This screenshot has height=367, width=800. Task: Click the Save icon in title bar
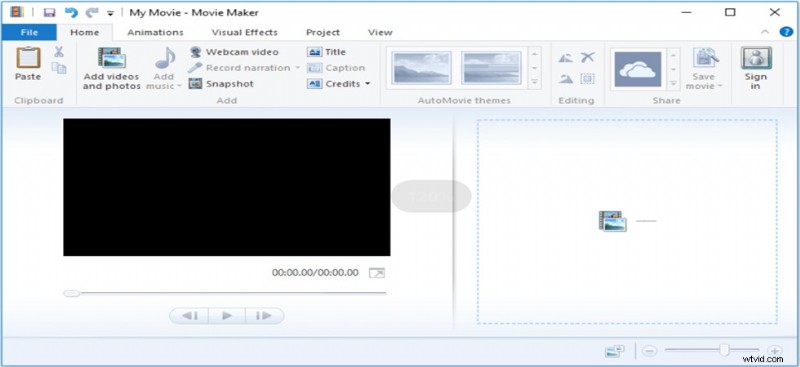[x=49, y=12]
